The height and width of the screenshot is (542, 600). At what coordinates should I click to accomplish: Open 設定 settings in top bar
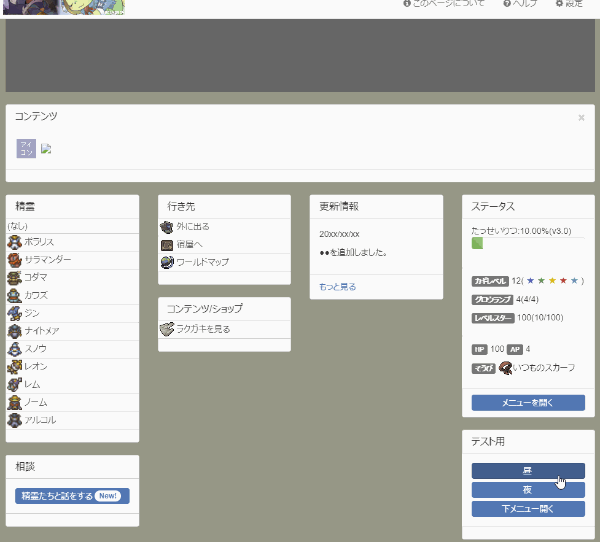click(x=569, y=4)
